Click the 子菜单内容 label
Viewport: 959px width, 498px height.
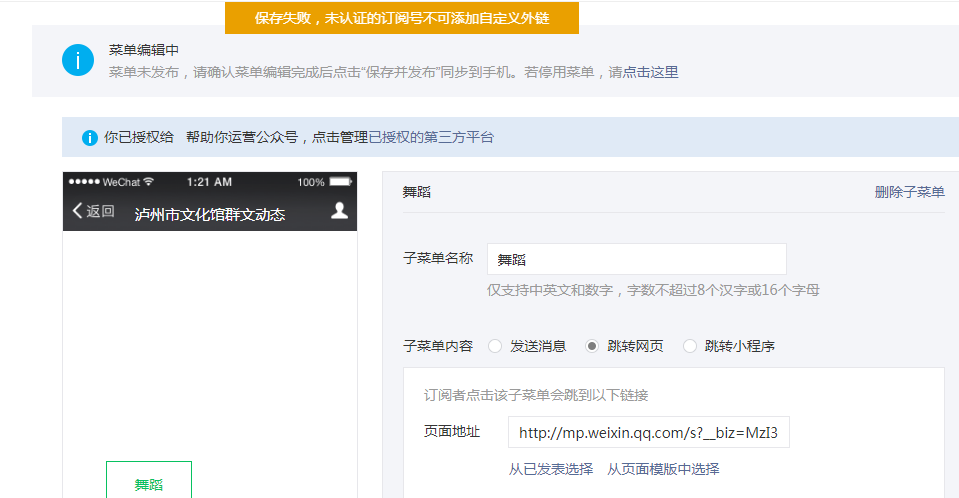438,346
